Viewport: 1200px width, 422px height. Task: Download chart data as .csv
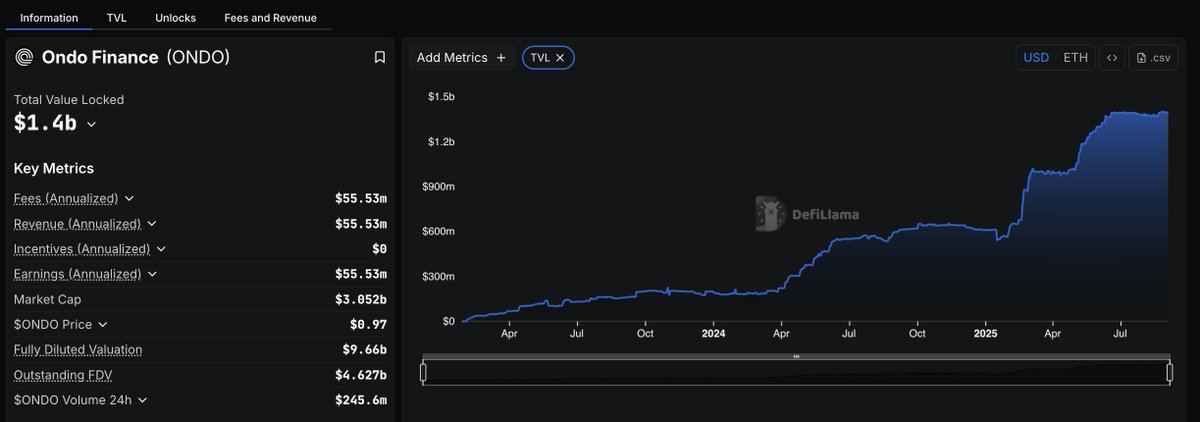point(1153,58)
